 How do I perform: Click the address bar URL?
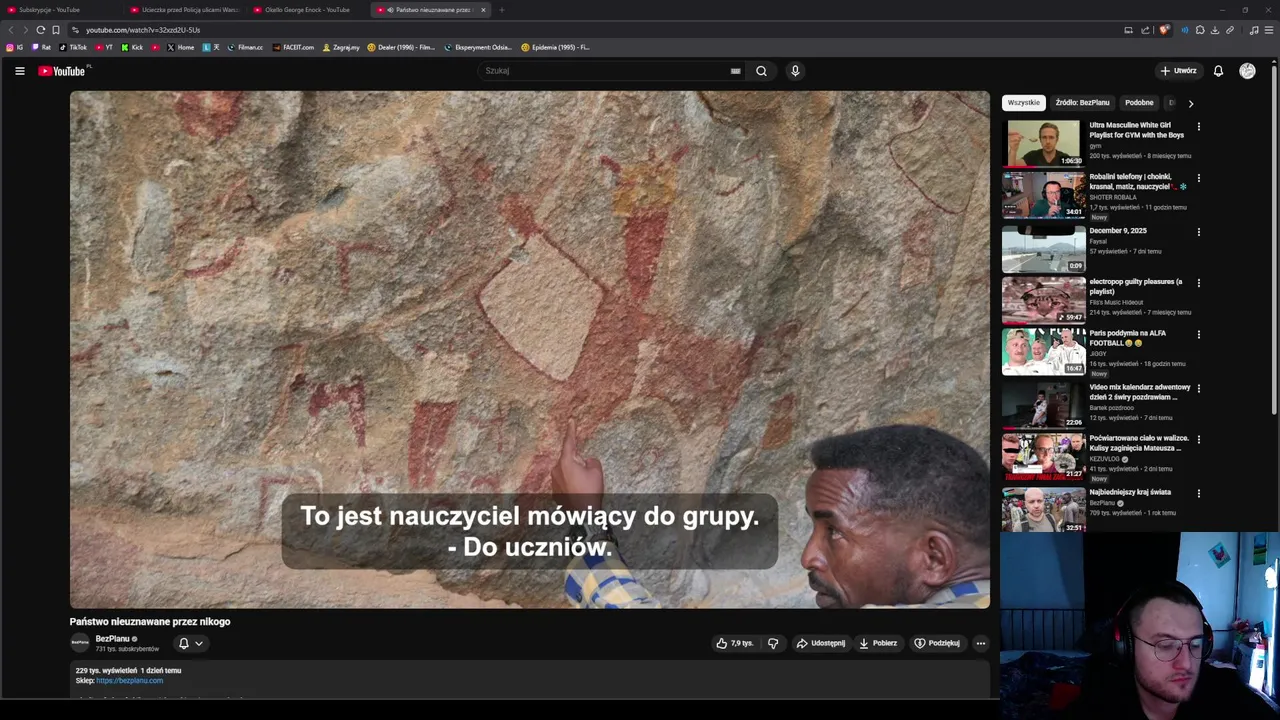143,30
